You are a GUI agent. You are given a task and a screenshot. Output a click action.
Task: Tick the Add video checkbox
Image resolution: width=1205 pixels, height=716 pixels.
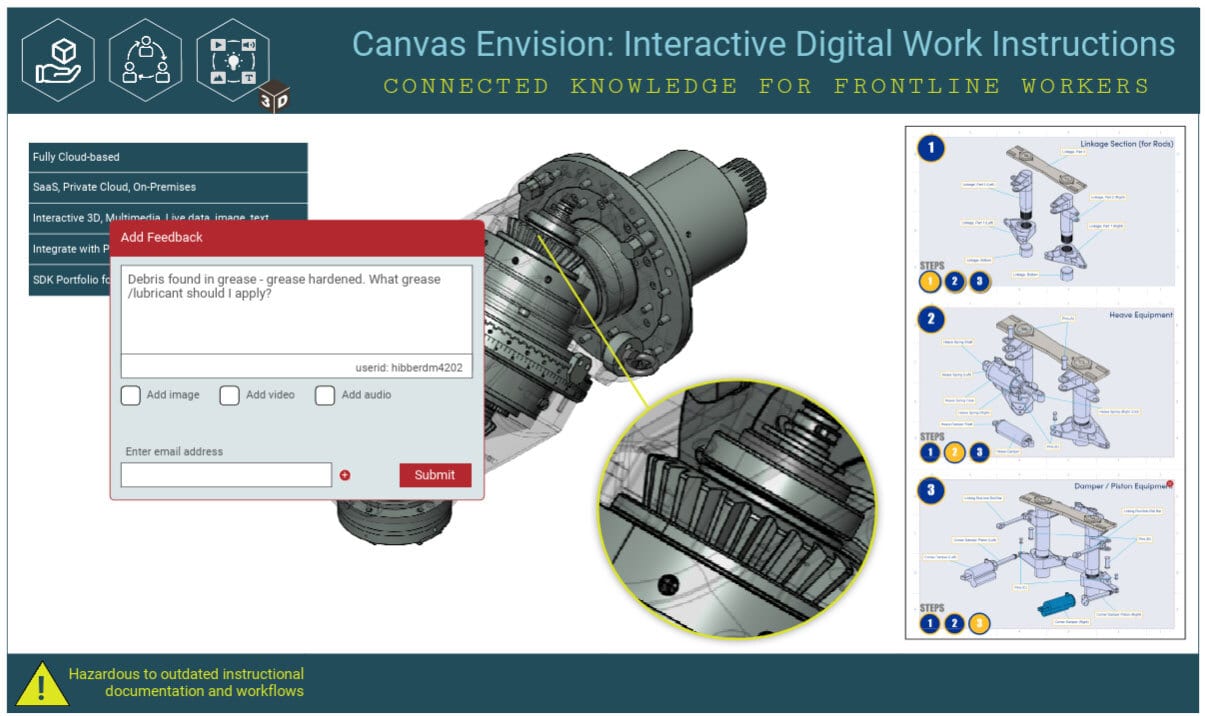229,395
